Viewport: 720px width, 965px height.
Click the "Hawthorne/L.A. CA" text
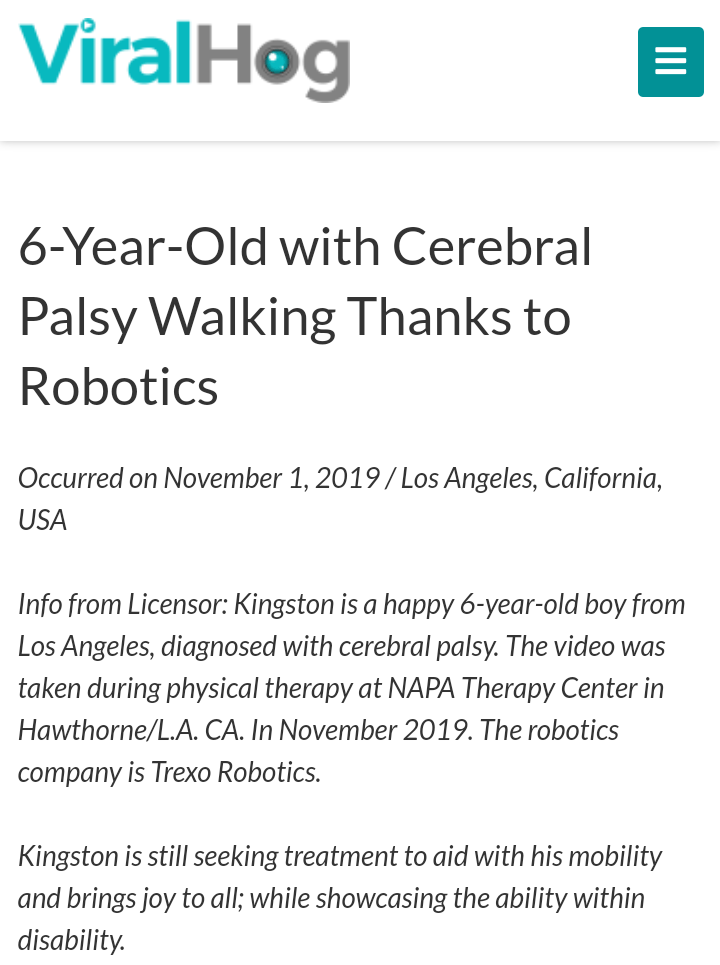tap(130, 731)
